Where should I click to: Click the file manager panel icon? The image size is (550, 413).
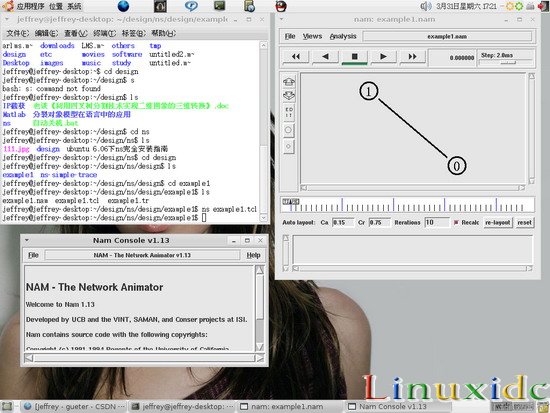pyautogui.click(x=249, y=6)
